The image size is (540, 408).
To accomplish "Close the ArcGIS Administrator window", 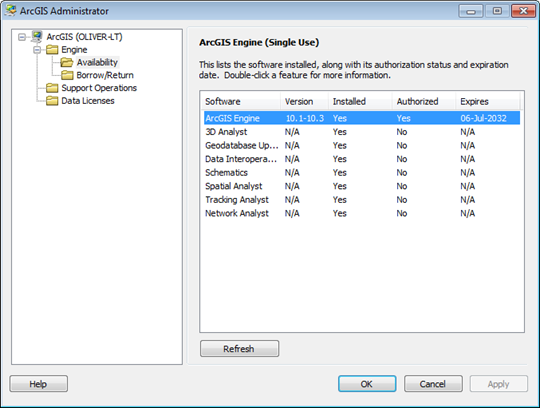I will pyautogui.click(x=523, y=11).
